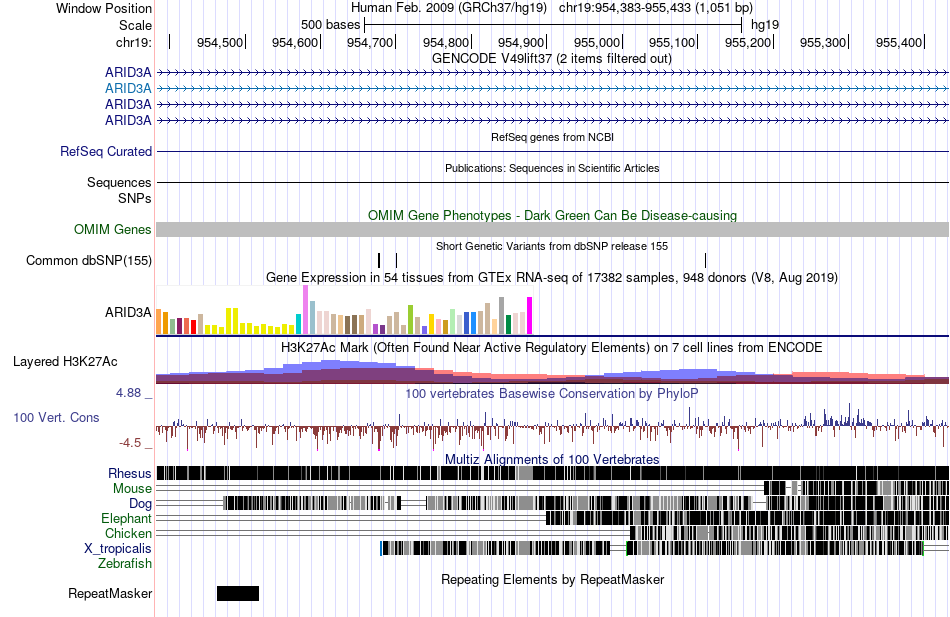Select the Mouse alignment label

[x=132, y=489]
